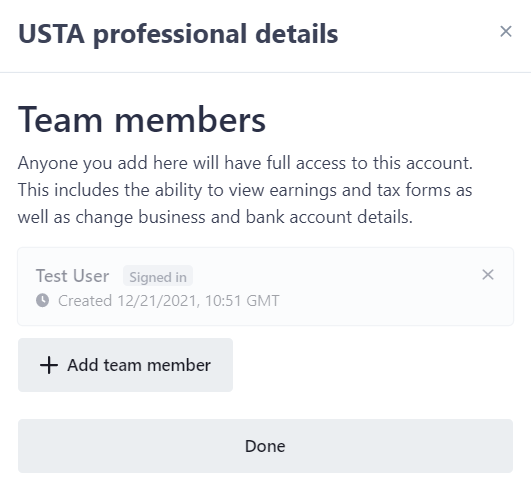Click the 'Done' label at the bottom
Viewport: 531px width, 489px height.
(265, 446)
